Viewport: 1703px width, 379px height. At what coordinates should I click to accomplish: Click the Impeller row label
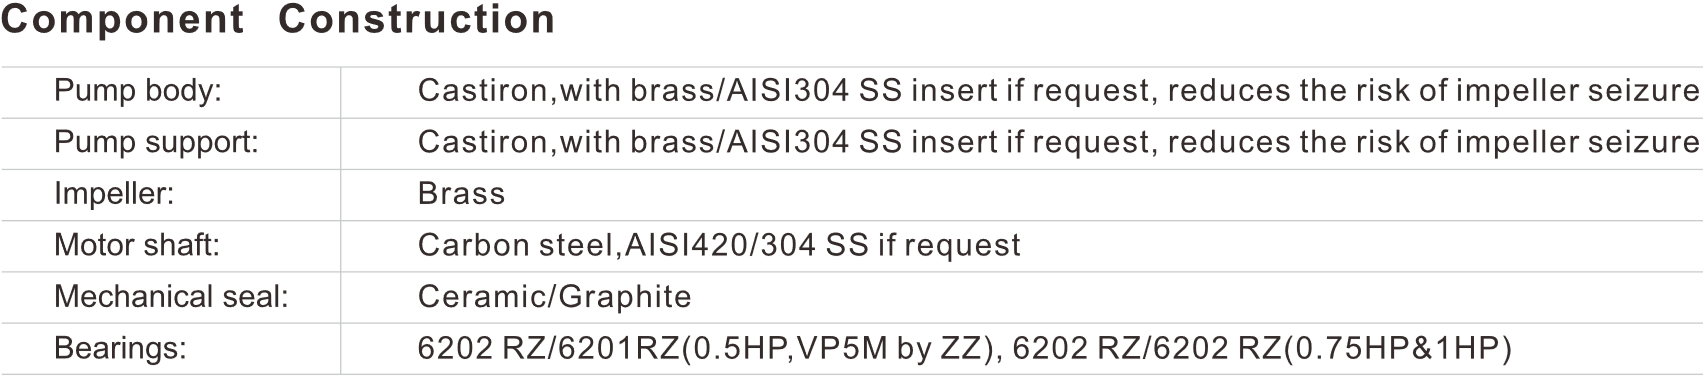pos(114,193)
